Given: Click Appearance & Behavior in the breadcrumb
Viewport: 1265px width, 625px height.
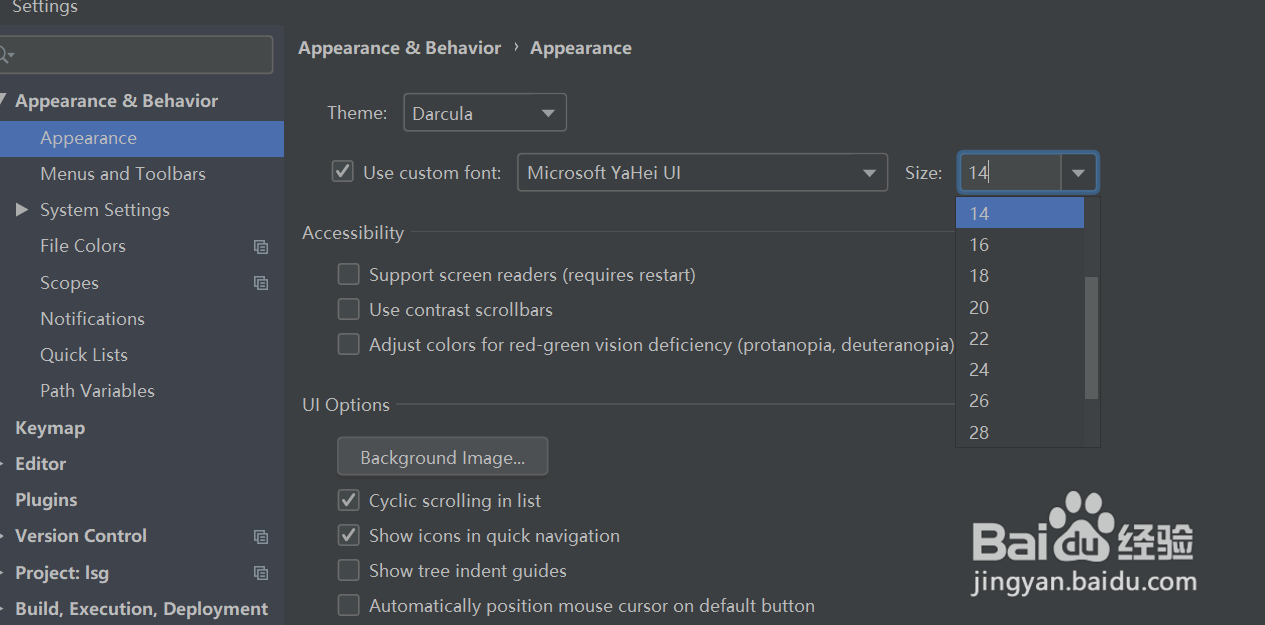Looking at the screenshot, I should (399, 48).
